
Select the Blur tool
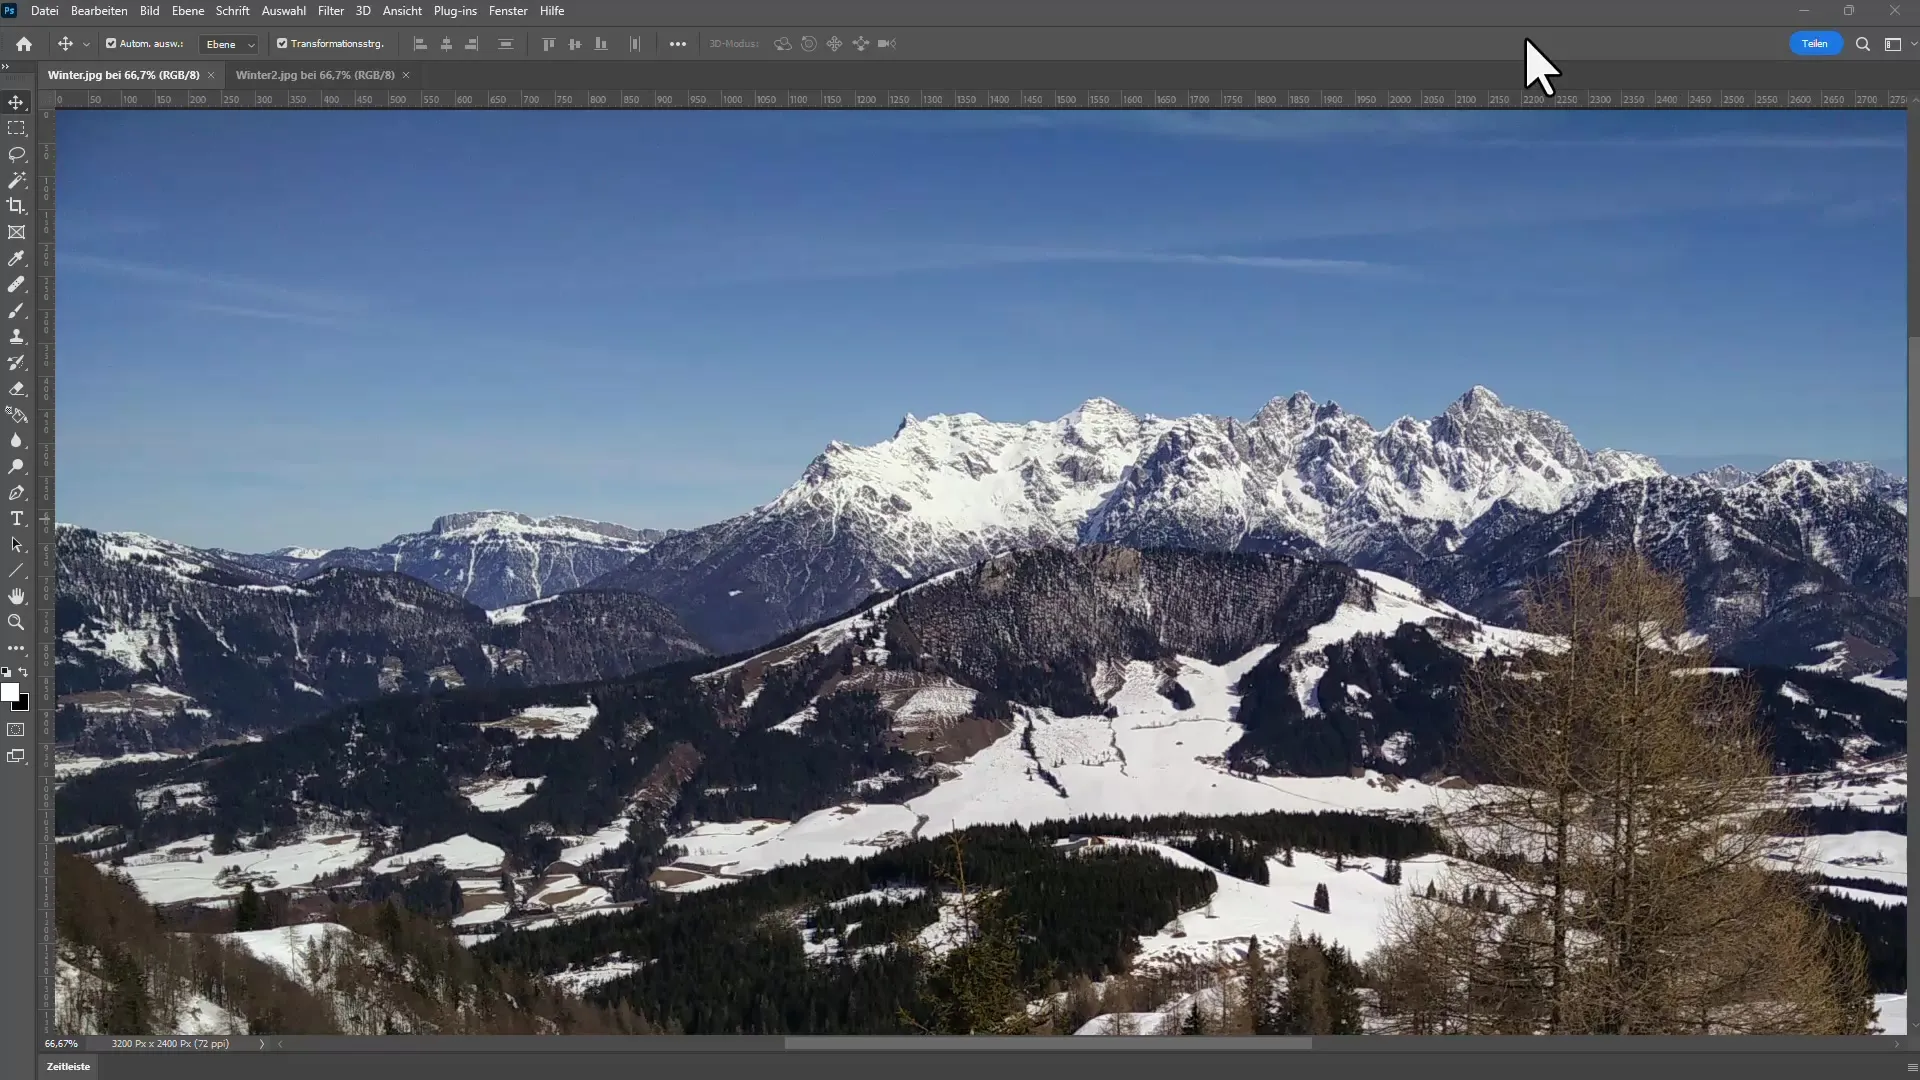click(16, 440)
